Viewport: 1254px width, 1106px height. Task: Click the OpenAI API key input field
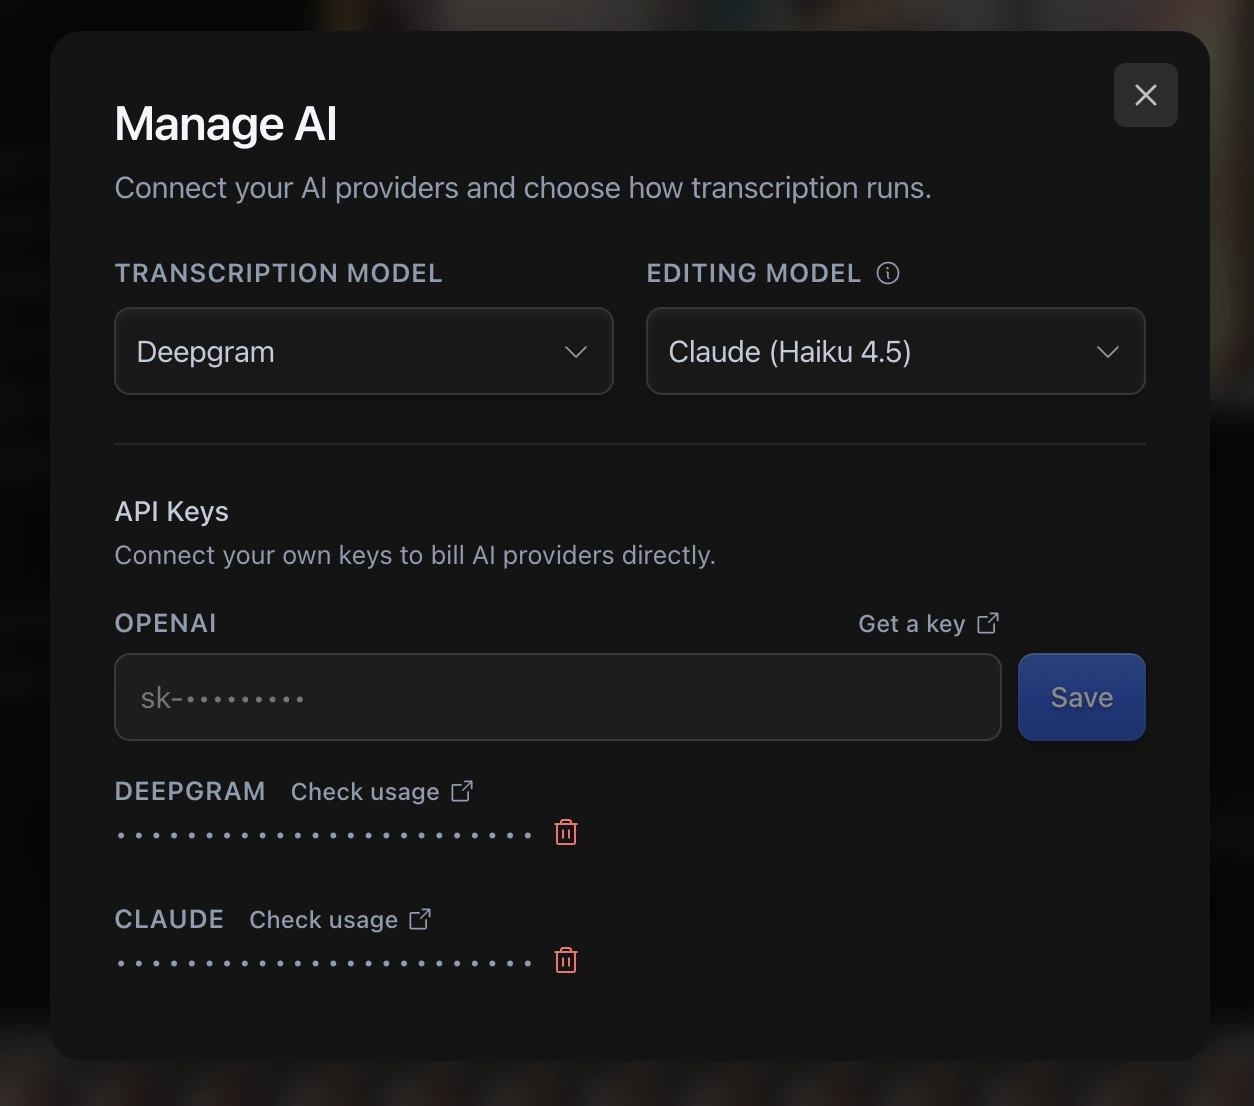tap(558, 697)
